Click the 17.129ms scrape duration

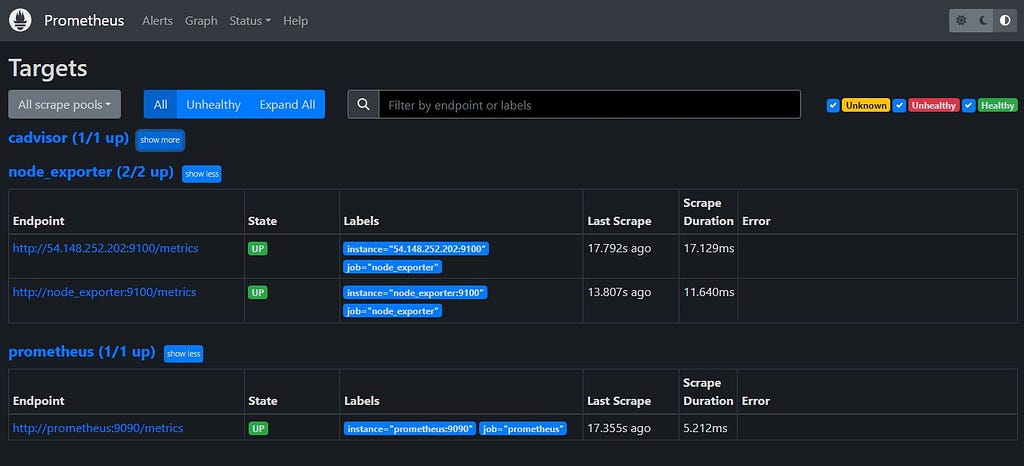709,248
